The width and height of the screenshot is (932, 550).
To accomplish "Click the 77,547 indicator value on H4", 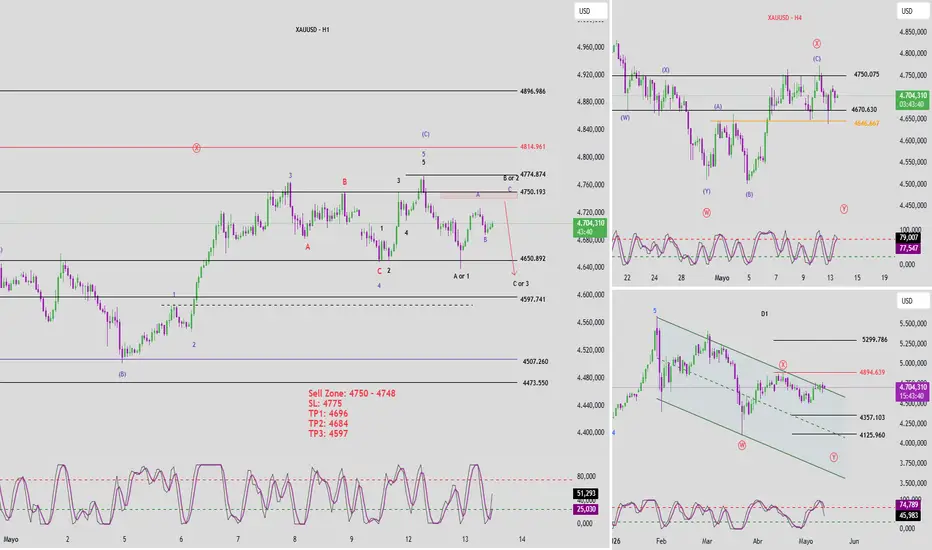I will 908,249.
